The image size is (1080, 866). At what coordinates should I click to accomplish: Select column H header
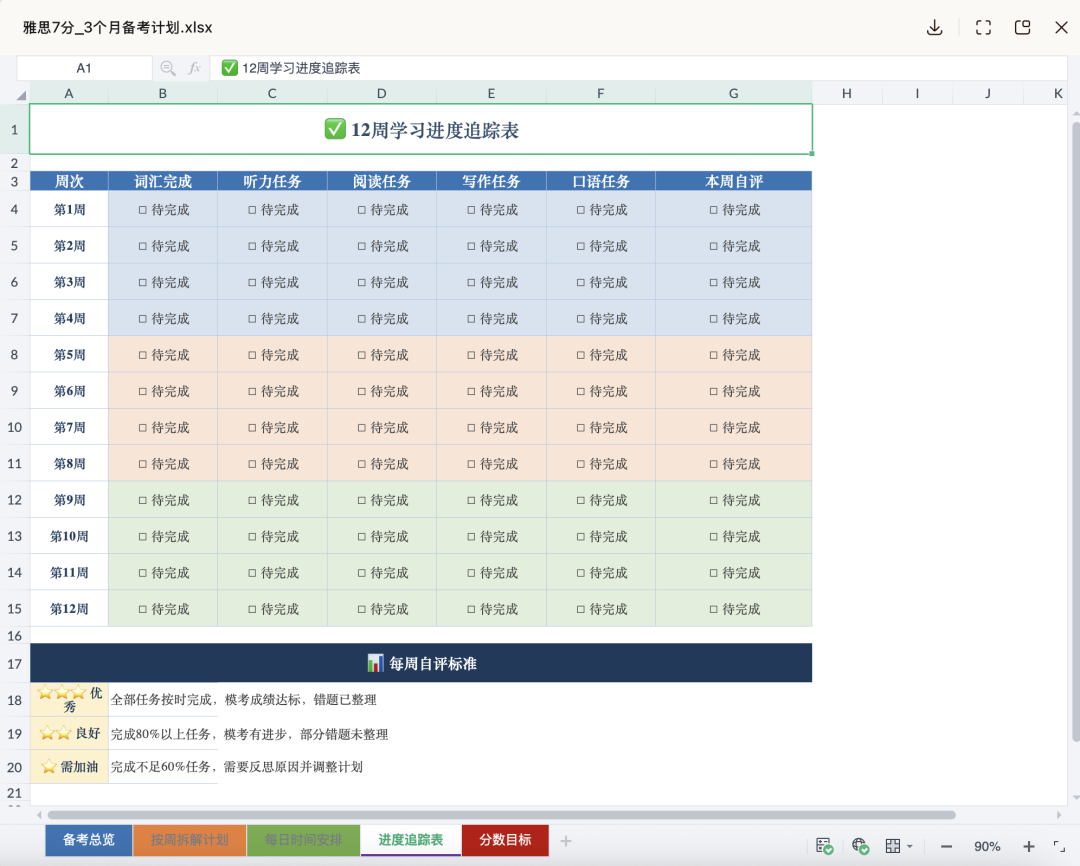tap(847, 94)
